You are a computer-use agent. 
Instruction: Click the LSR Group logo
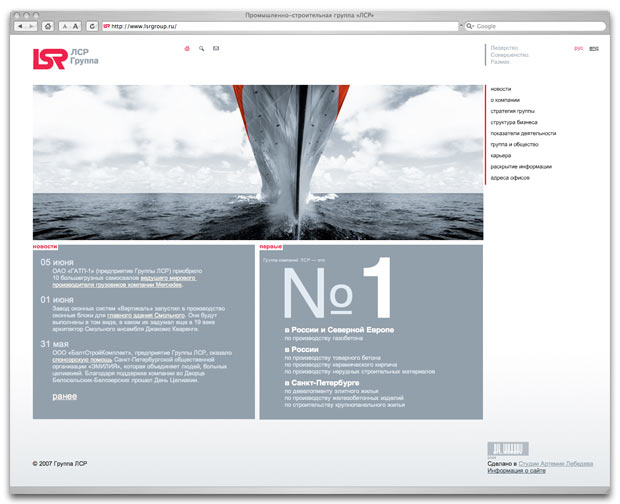pyautogui.click(x=64, y=59)
